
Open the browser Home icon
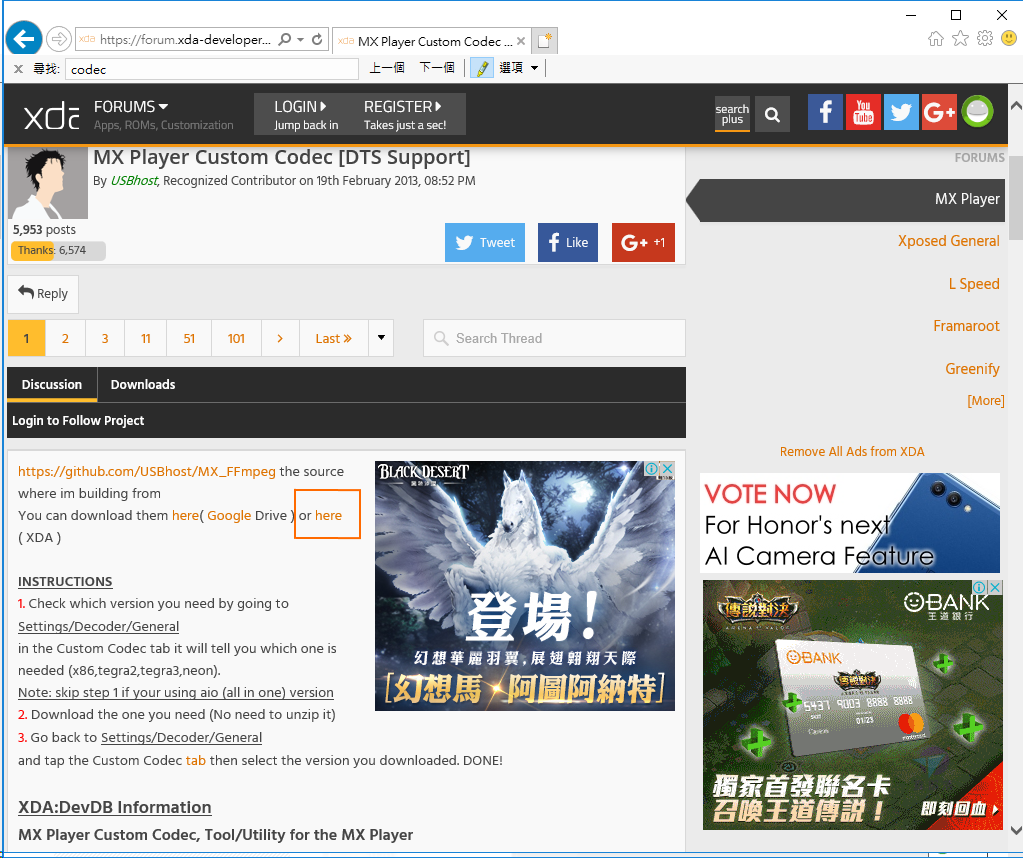point(936,39)
